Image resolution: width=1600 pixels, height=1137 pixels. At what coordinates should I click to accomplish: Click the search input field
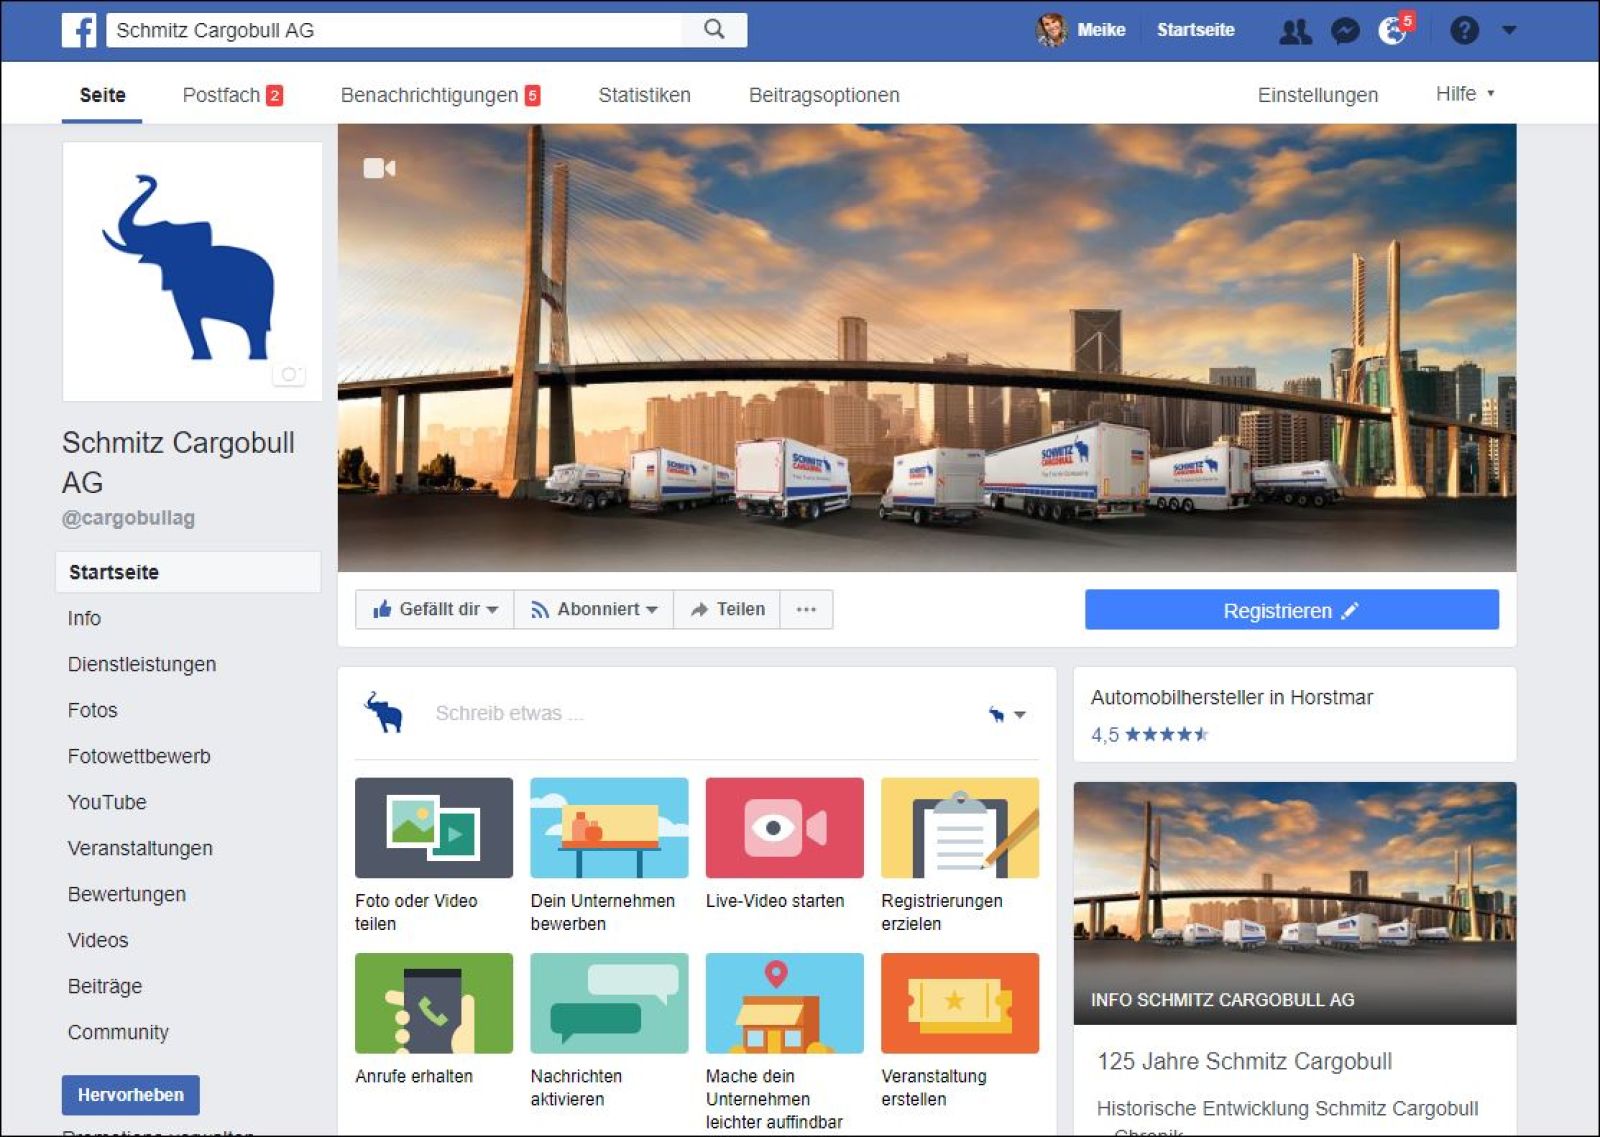point(395,30)
